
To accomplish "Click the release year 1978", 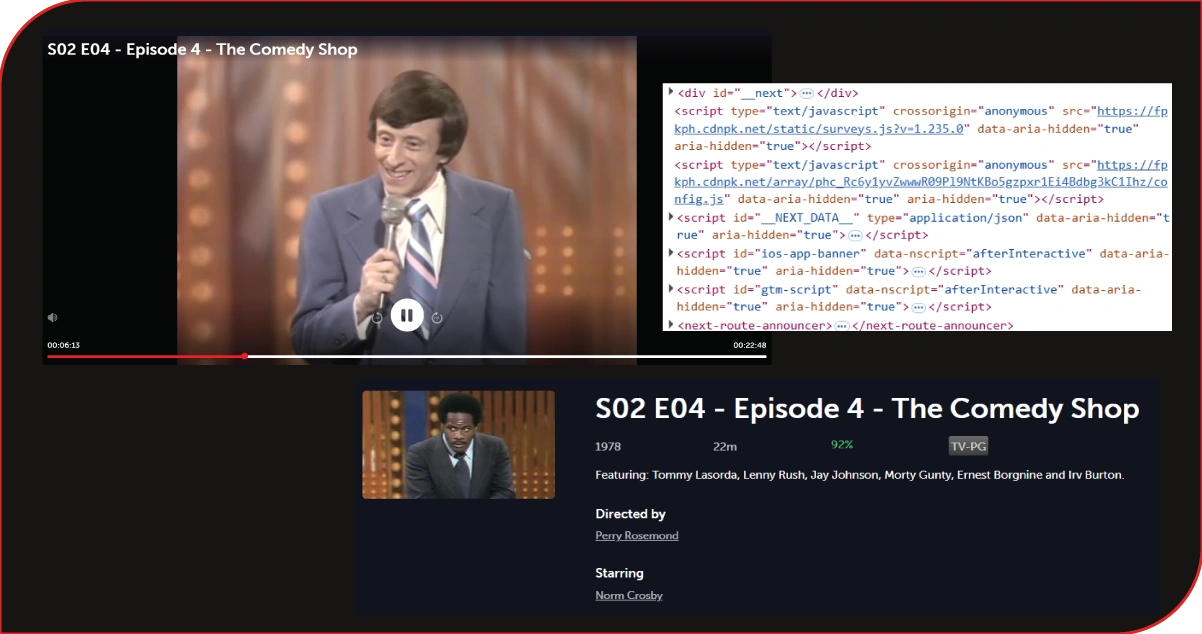I will 608,446.
